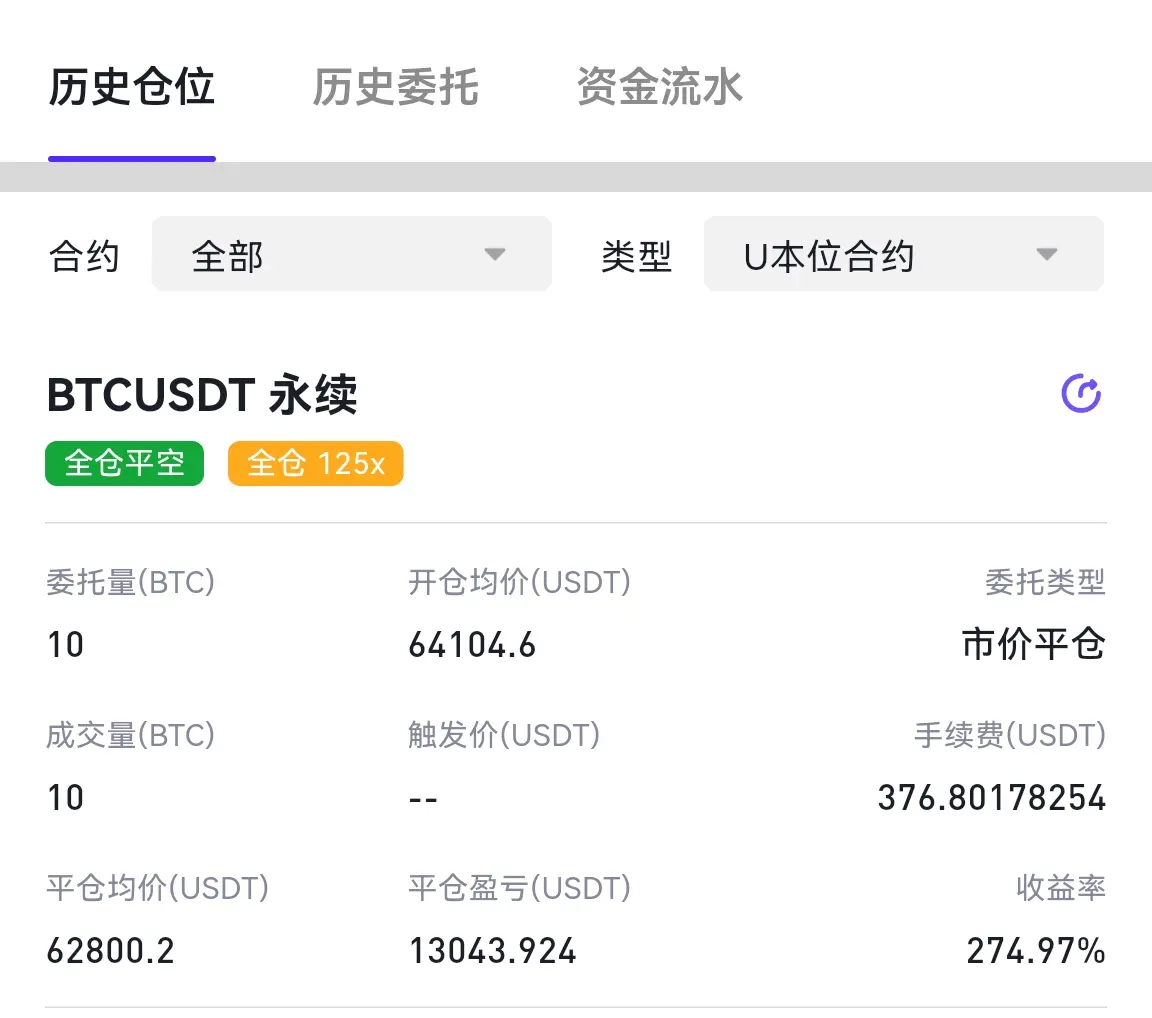Image resolution: width=1152 pixels, height=1018 pixels.
Task: Click the 委托量 value 10
Action: click(65, 645)
